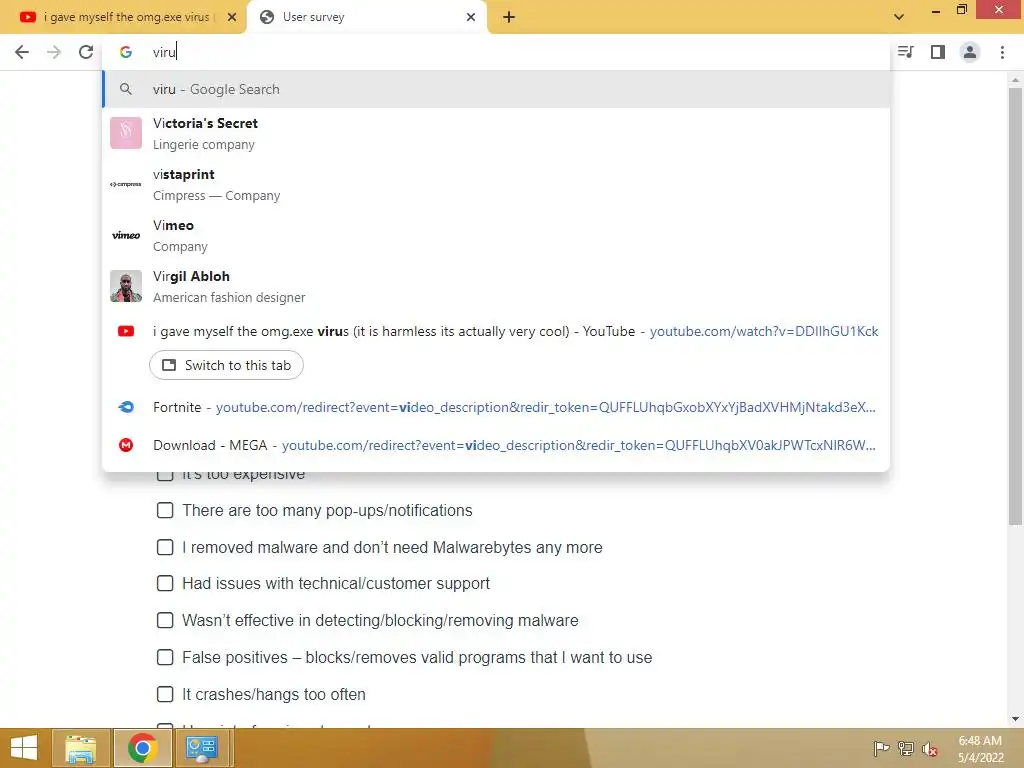Check 'False positives' option

point(165,657)
